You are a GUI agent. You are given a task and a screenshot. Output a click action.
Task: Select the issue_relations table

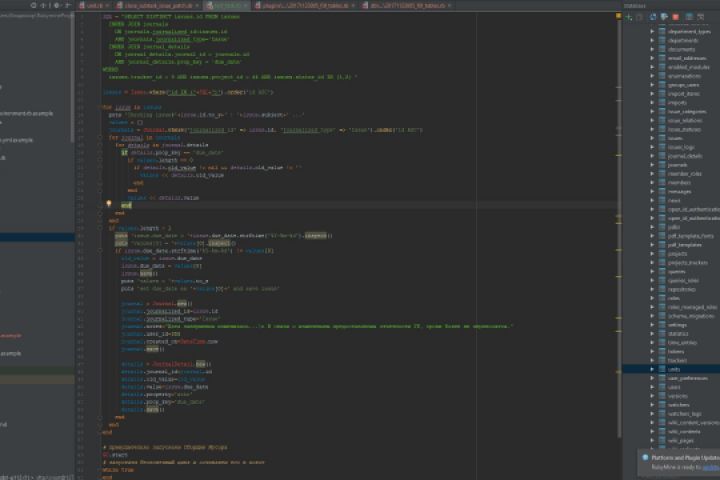click(685, 120)
